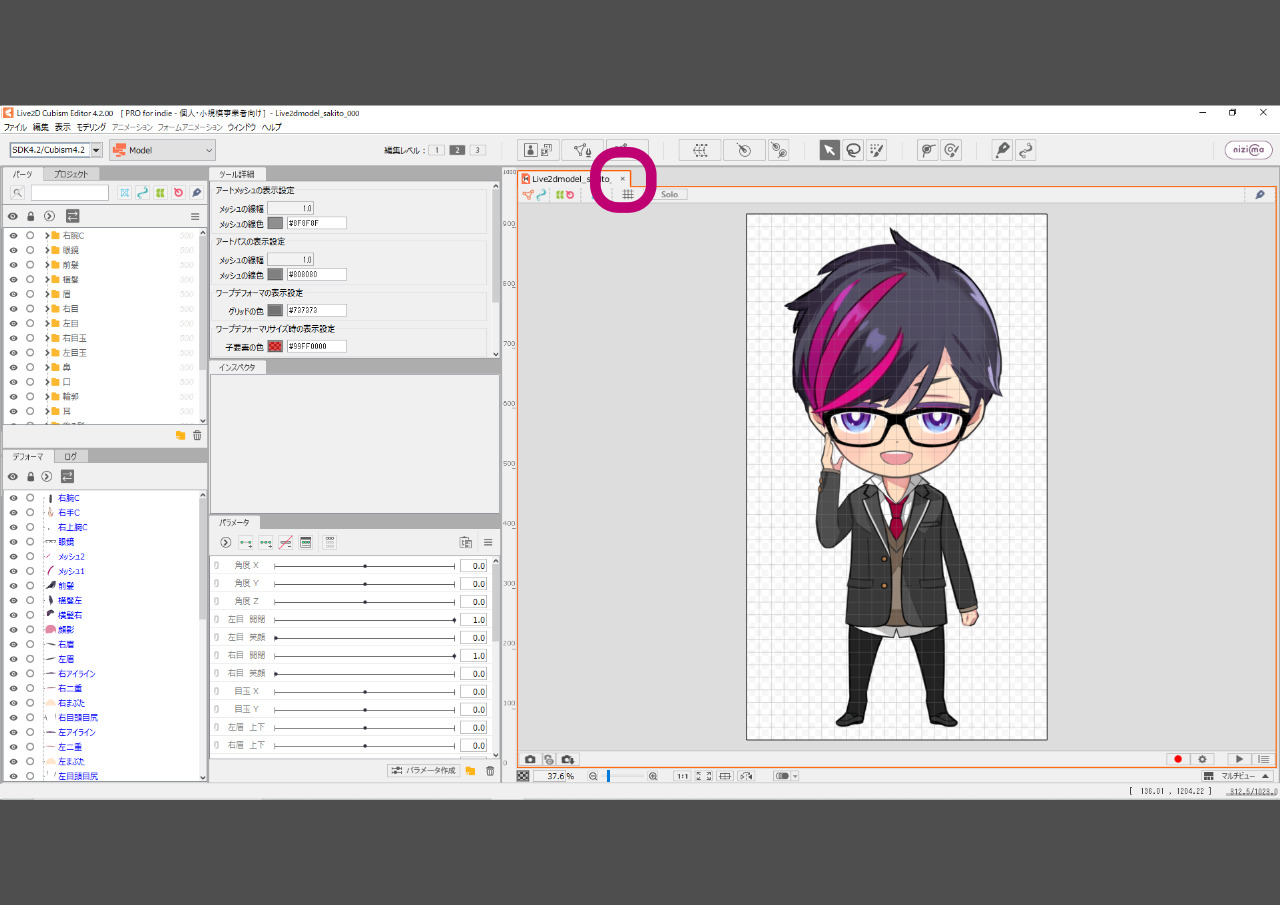Expand the 輪郭 folder

pos(47,397)
